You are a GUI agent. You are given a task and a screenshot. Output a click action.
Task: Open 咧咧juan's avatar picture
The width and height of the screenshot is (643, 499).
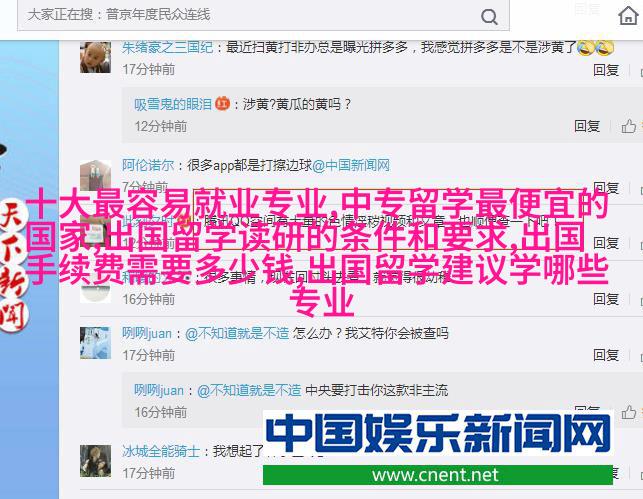(x=95, y=343)
